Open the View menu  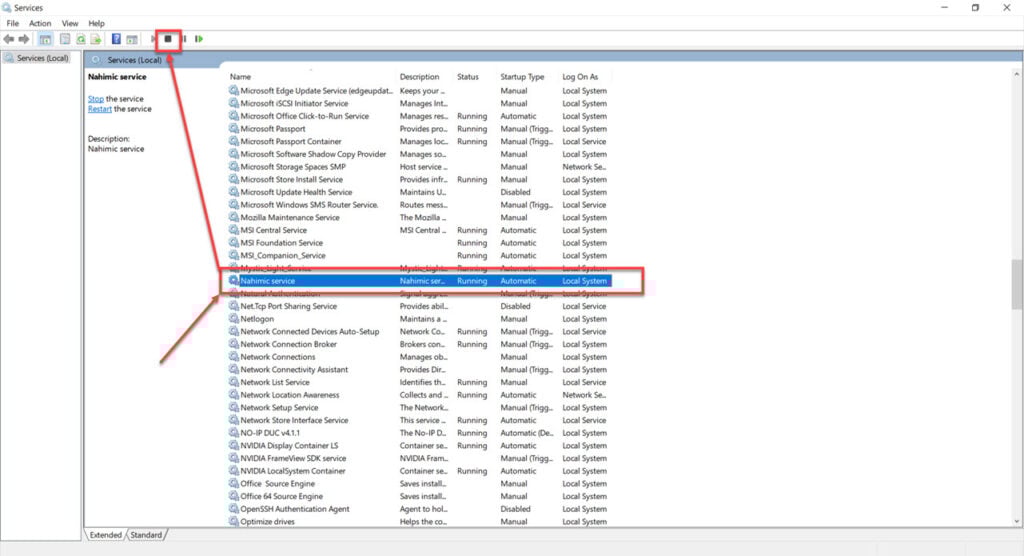[70, 24]
